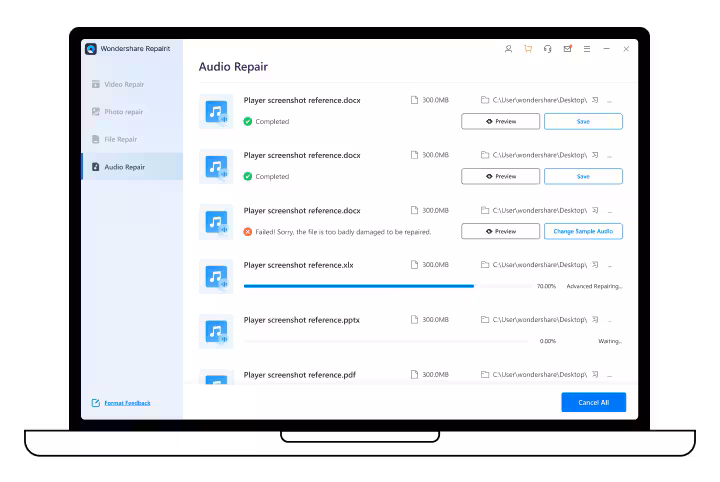The image size is (720, 482).
Task: Select the audio thumbnail of reference.pptx
Action: (216, 331)
